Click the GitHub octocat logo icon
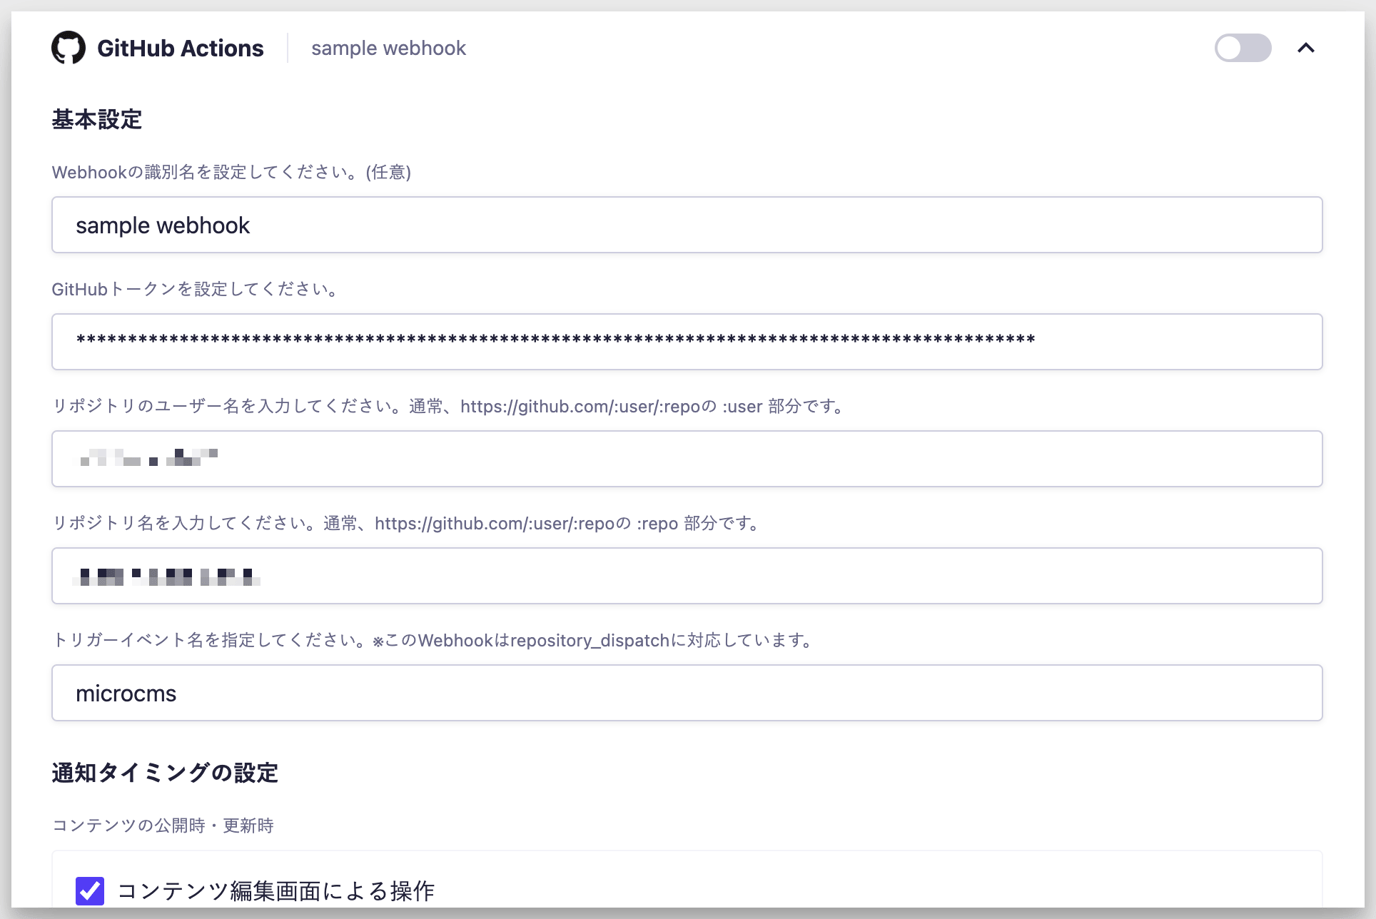This screenshot has width=1376, height=919. tap(68, 47)
